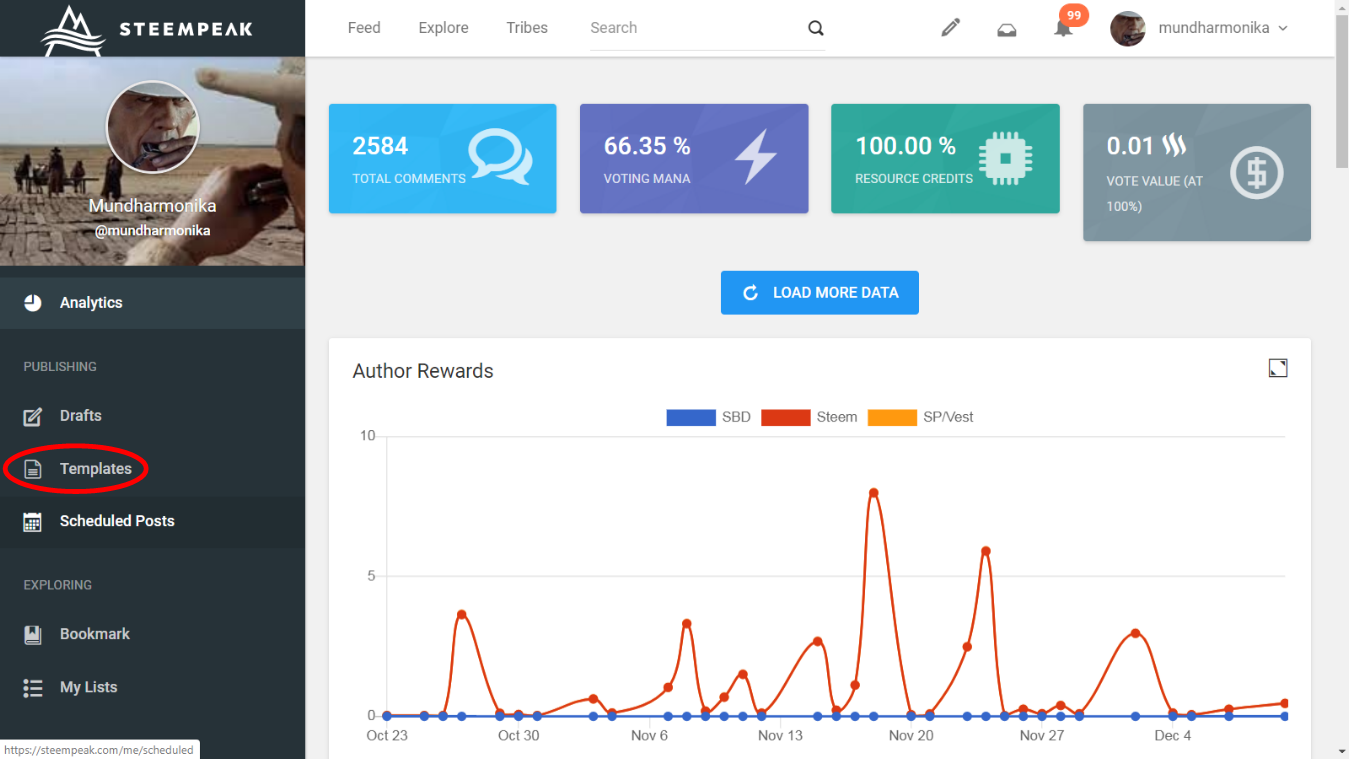Go to Analytics in sidebar
This screenshot has width=1349, height=759.
click(x=152, y=303)
